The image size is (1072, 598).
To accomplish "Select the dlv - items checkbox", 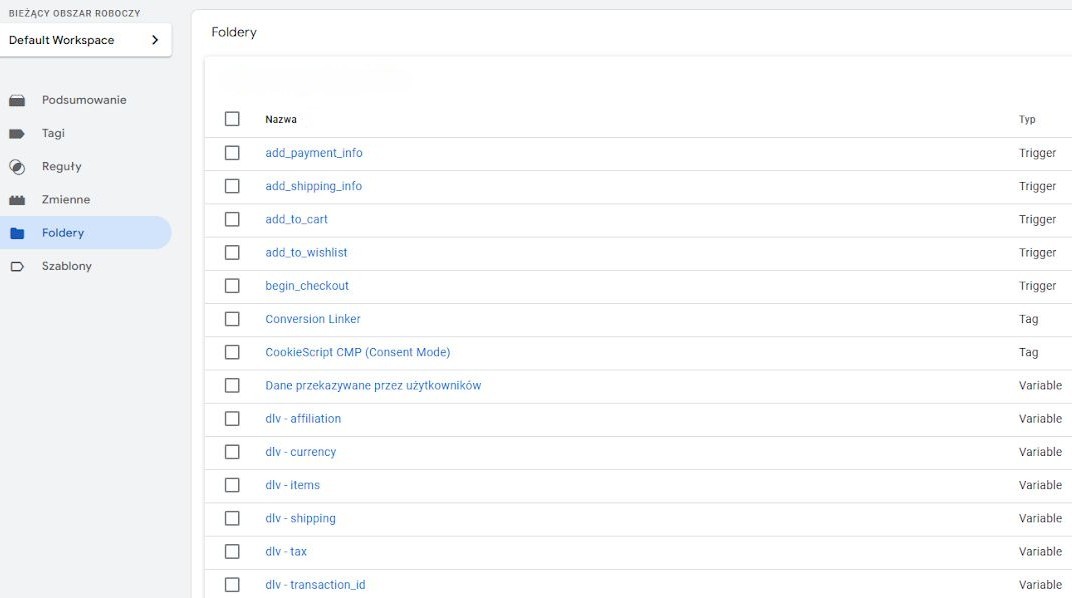I will click(232, 485).
